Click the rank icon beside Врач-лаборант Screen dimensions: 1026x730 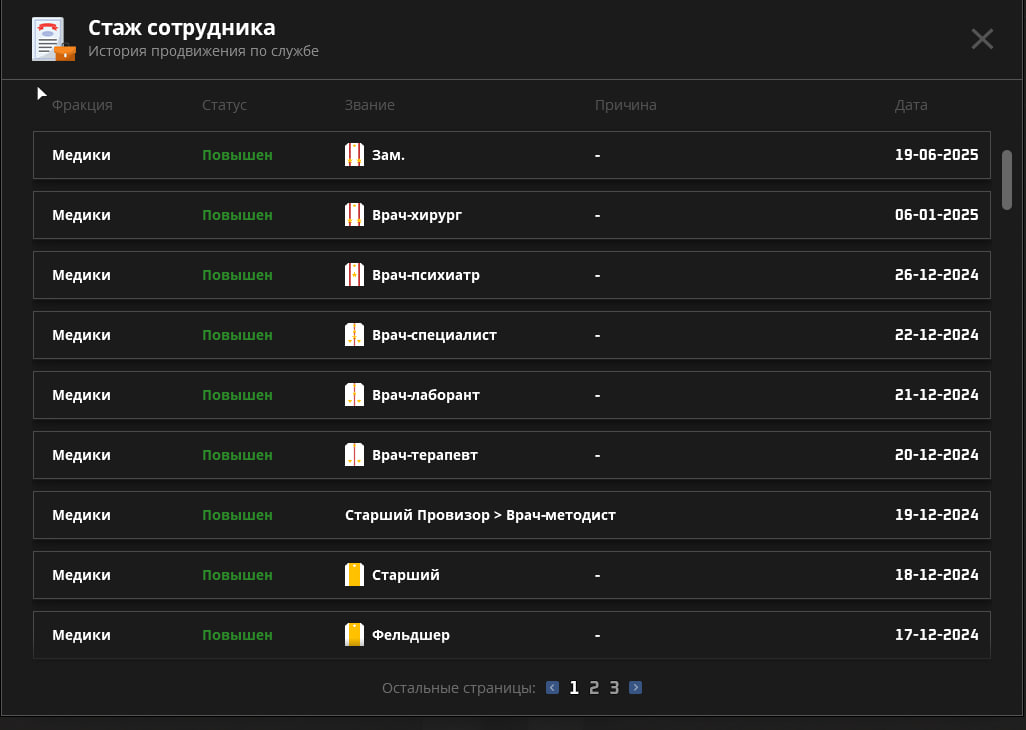coord(354,394)
